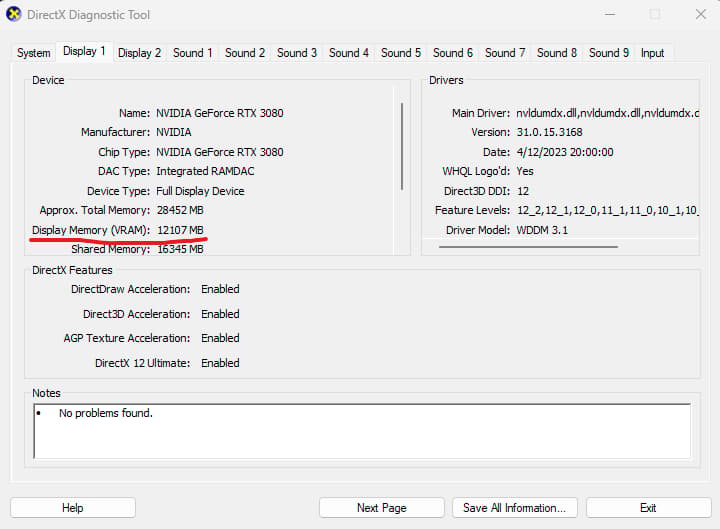The image size is (720, 529).
Task: Go to the Sound 9 tab
Action: click(x=608, y=53)
